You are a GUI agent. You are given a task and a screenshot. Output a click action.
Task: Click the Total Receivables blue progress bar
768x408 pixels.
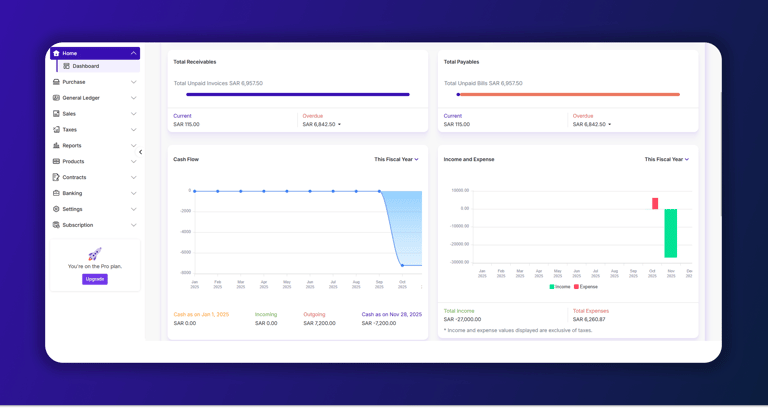pos(298,95)
